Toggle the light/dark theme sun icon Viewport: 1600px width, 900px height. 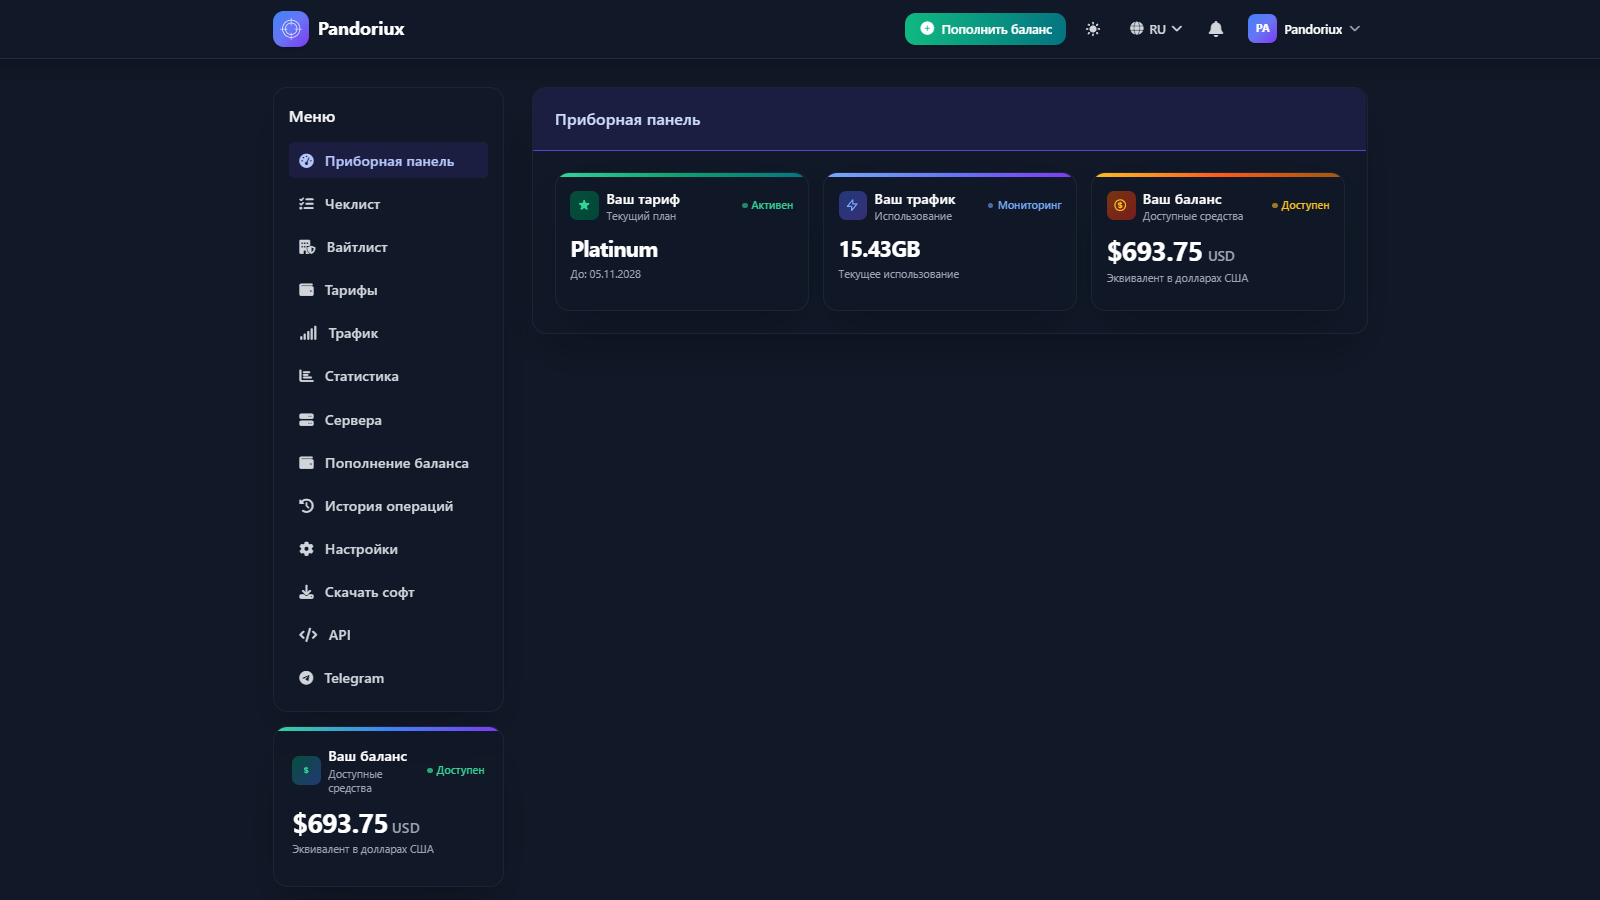coord(1093,29)
